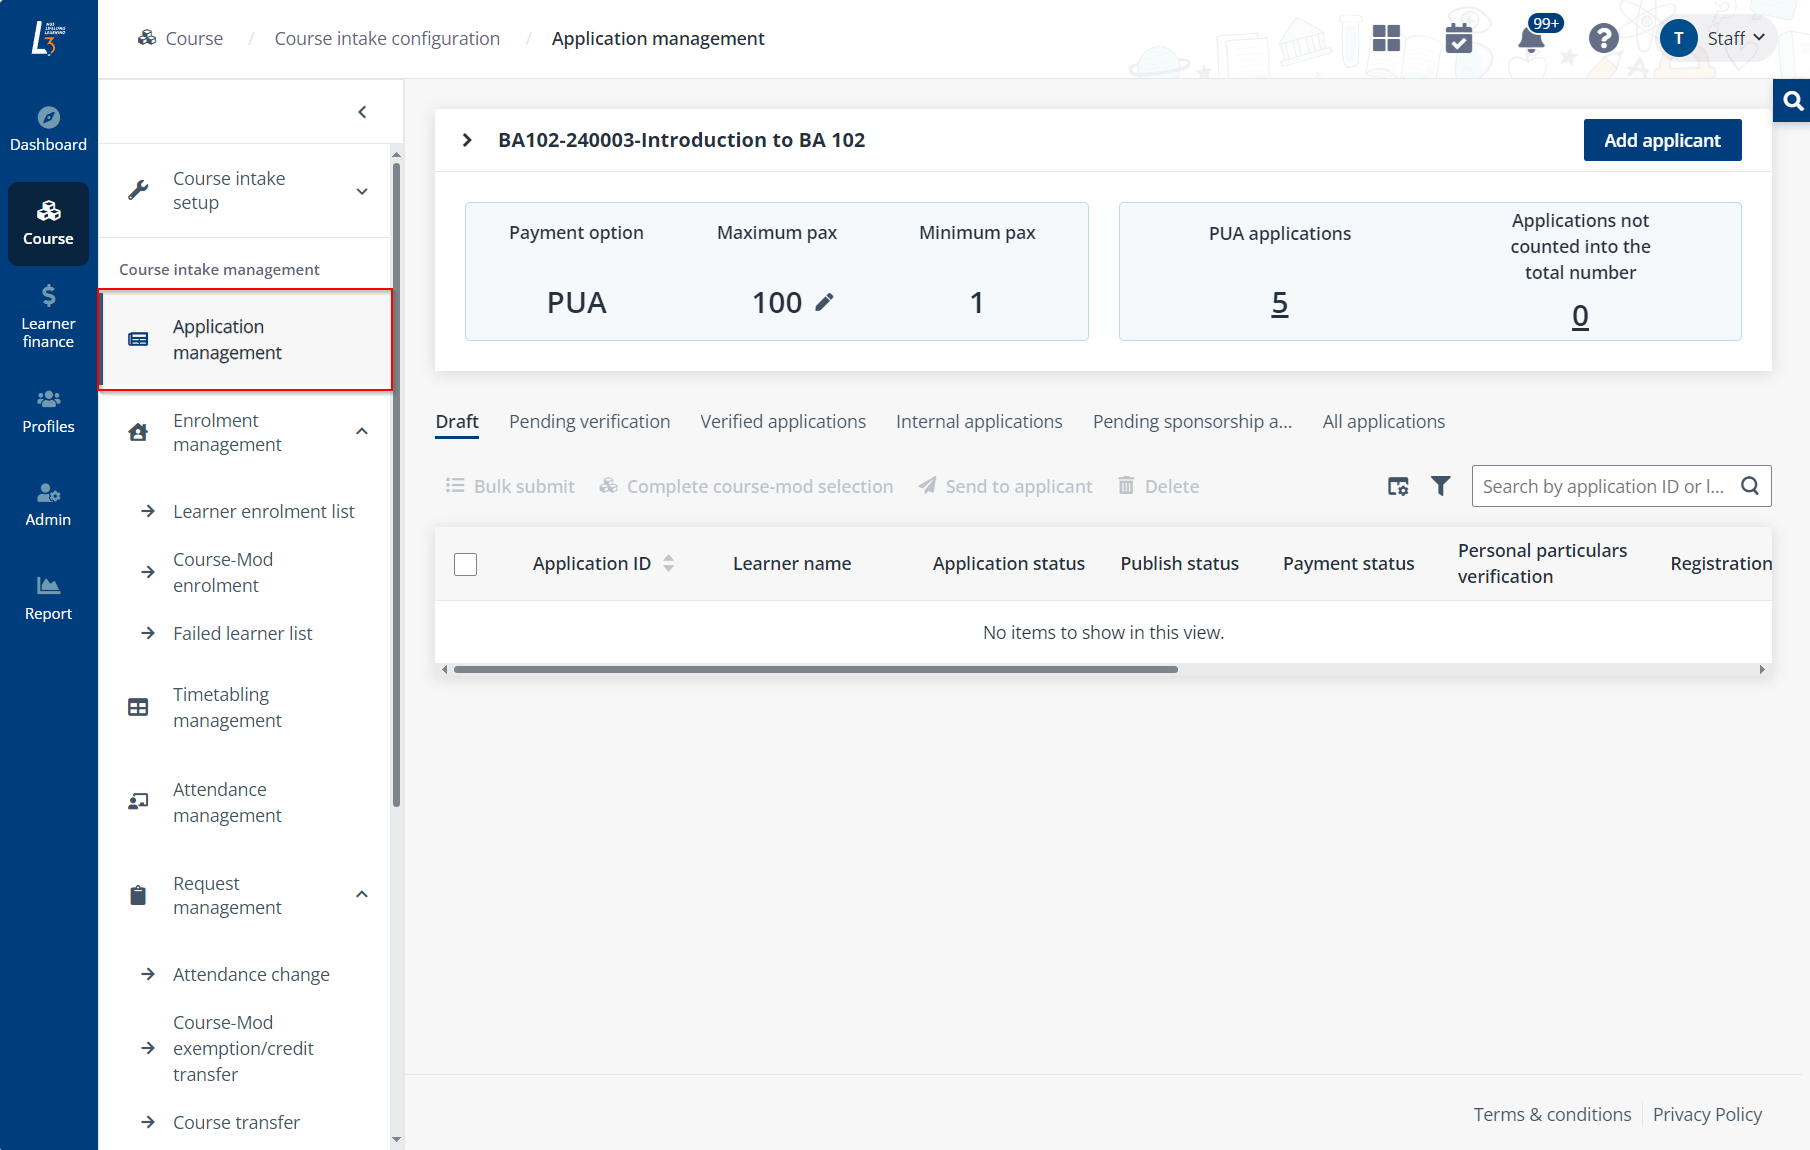
Task: Collapse the Enrolment management section
Action: 362,431
